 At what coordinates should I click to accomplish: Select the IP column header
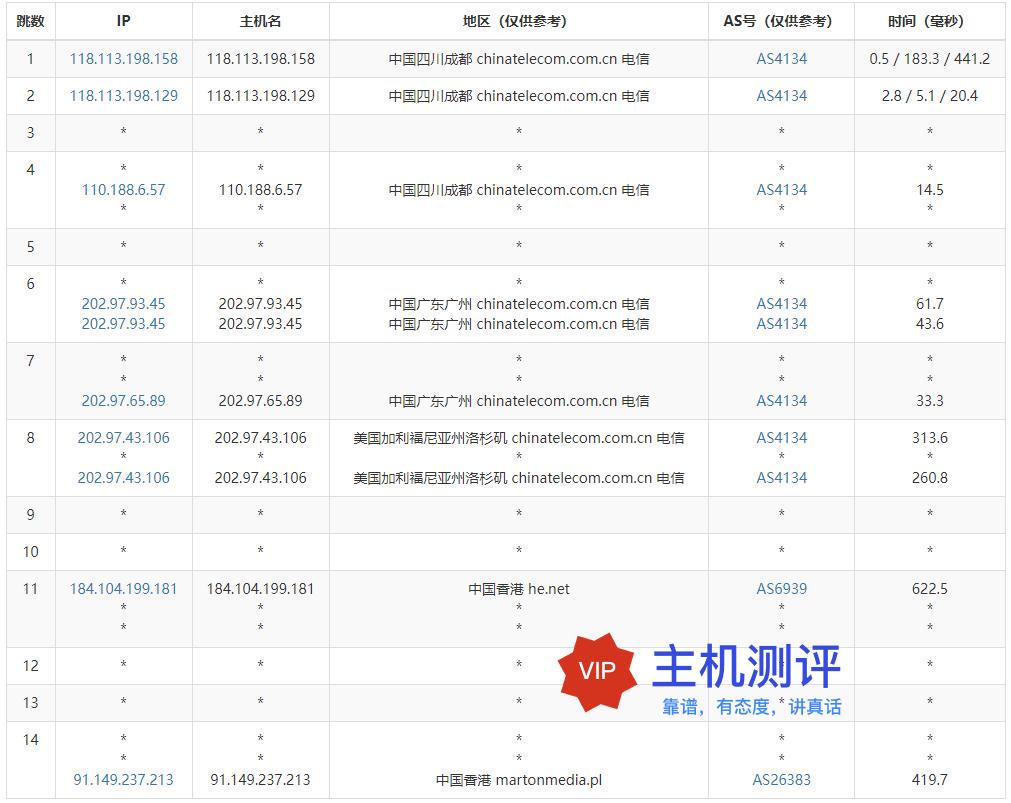tap(124, 21)
